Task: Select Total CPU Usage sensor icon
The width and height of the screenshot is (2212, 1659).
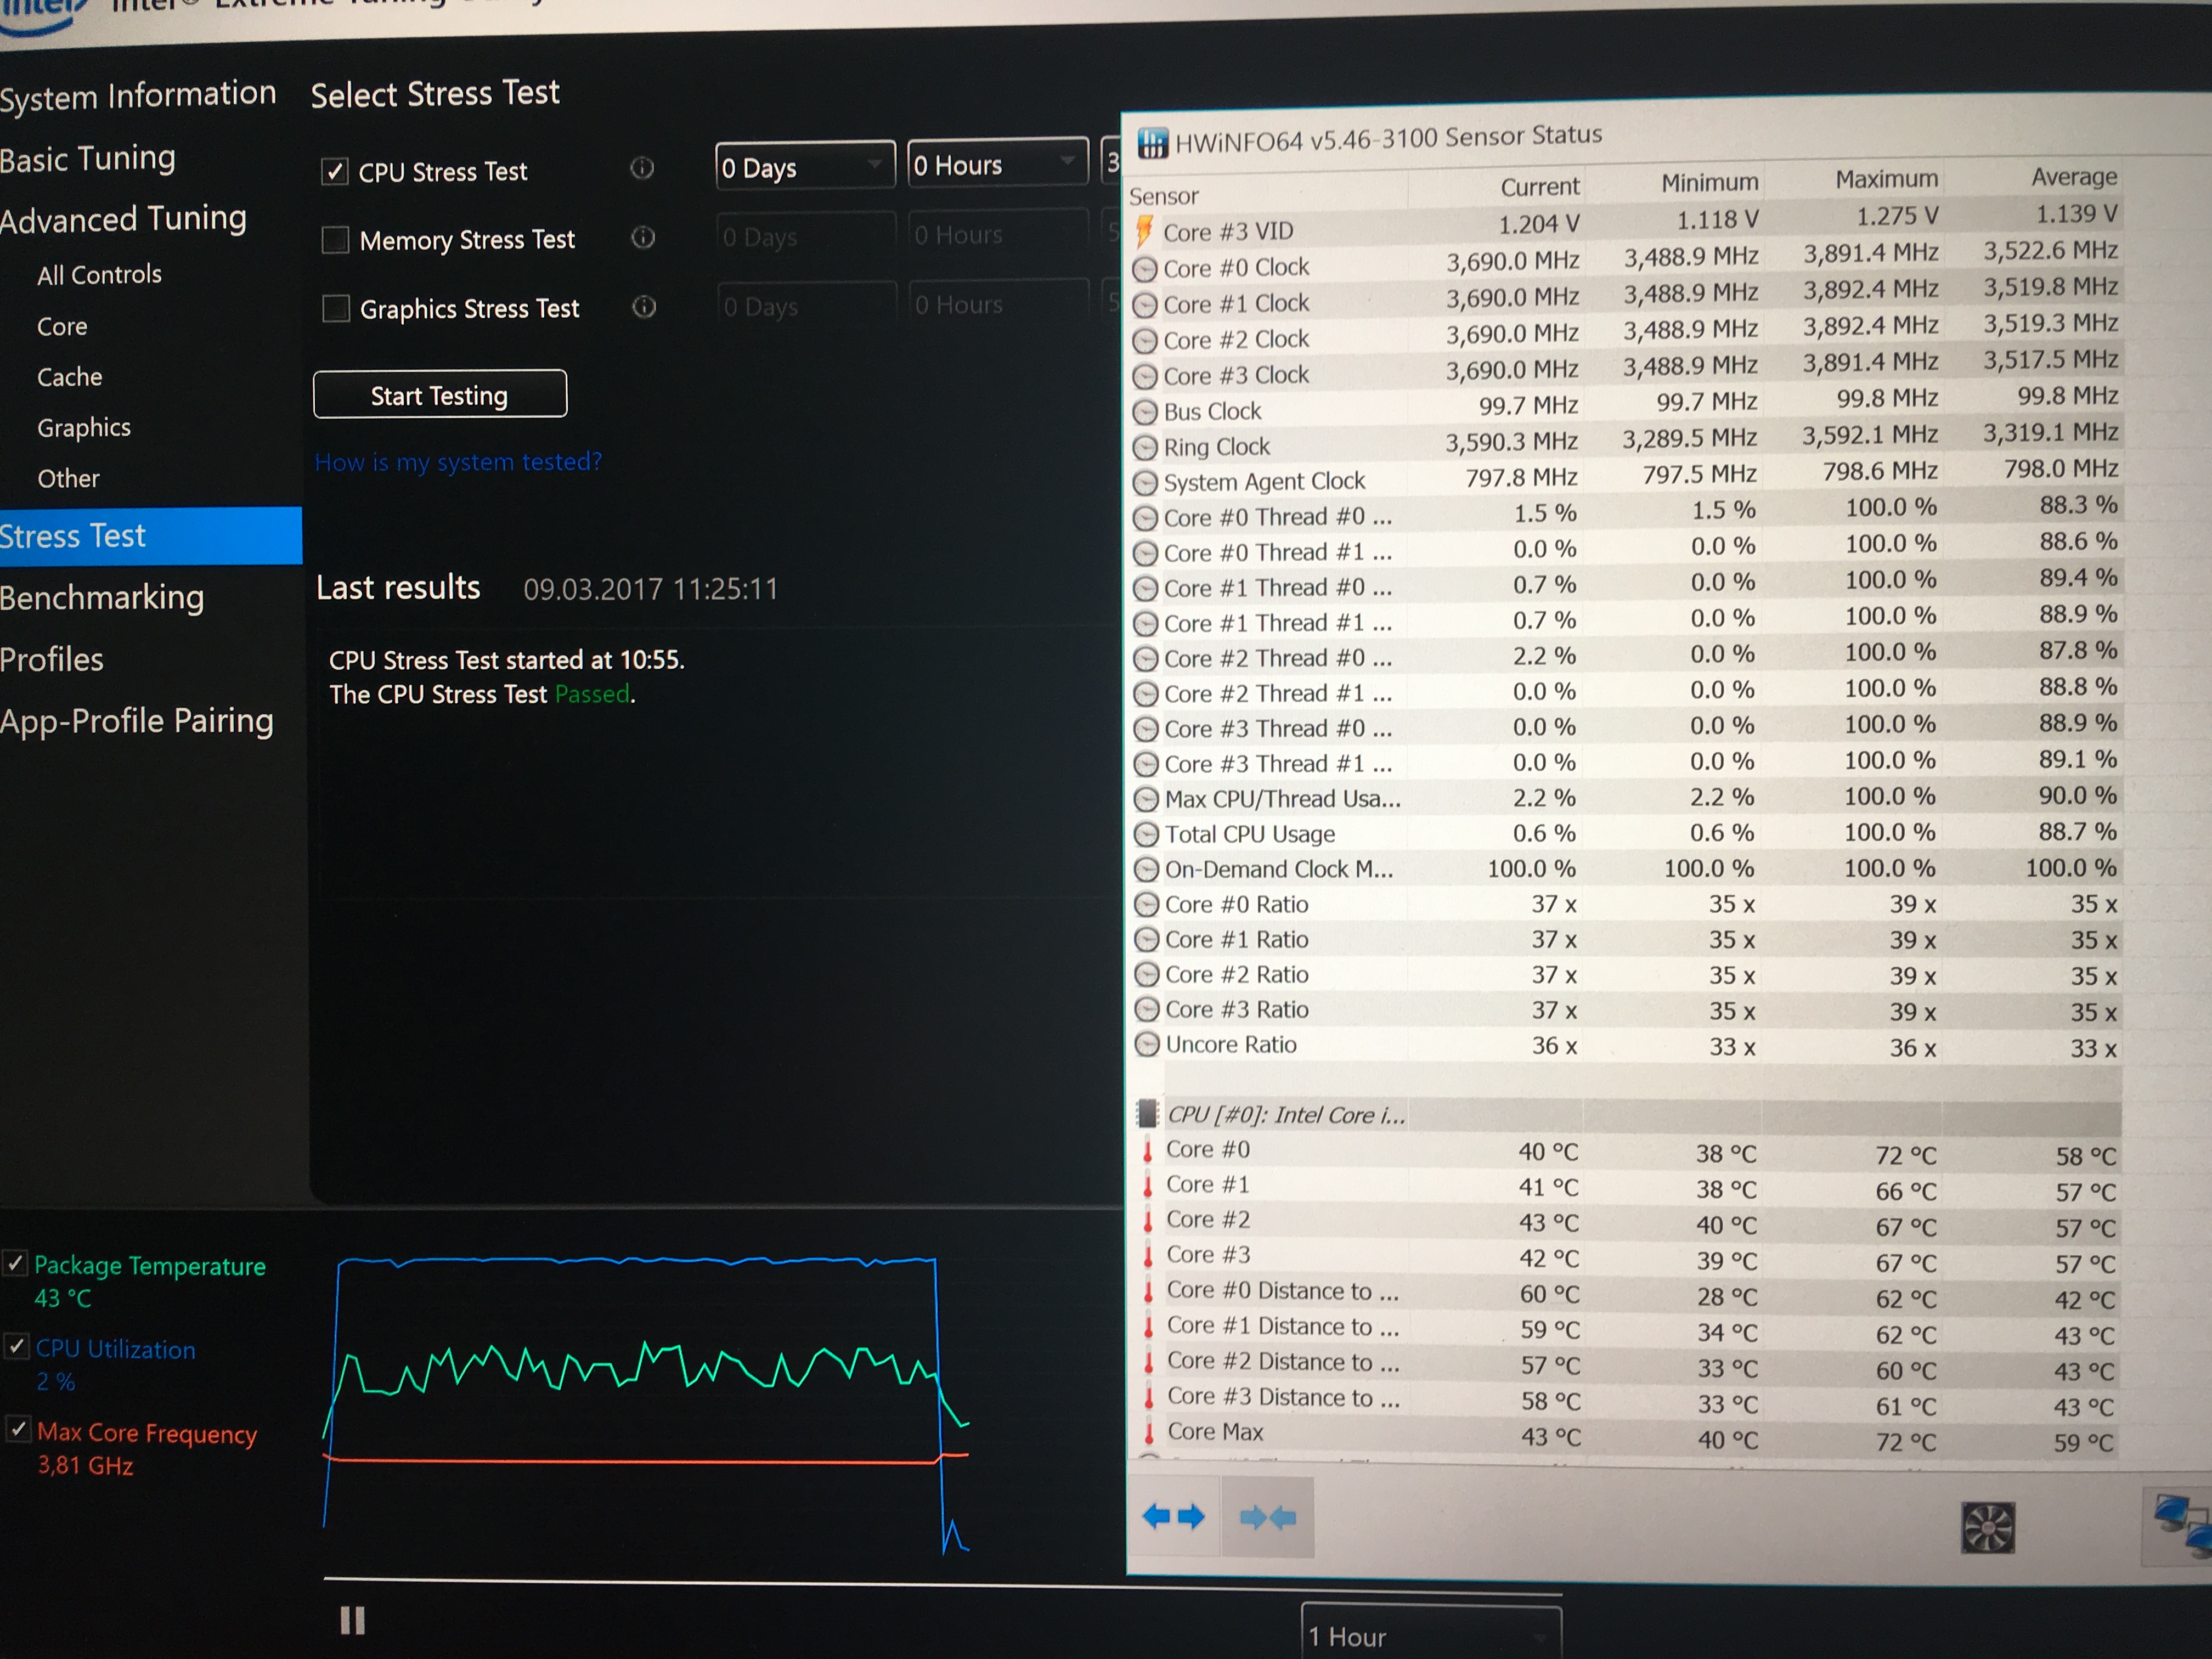Action: [x=1146, y=834]
